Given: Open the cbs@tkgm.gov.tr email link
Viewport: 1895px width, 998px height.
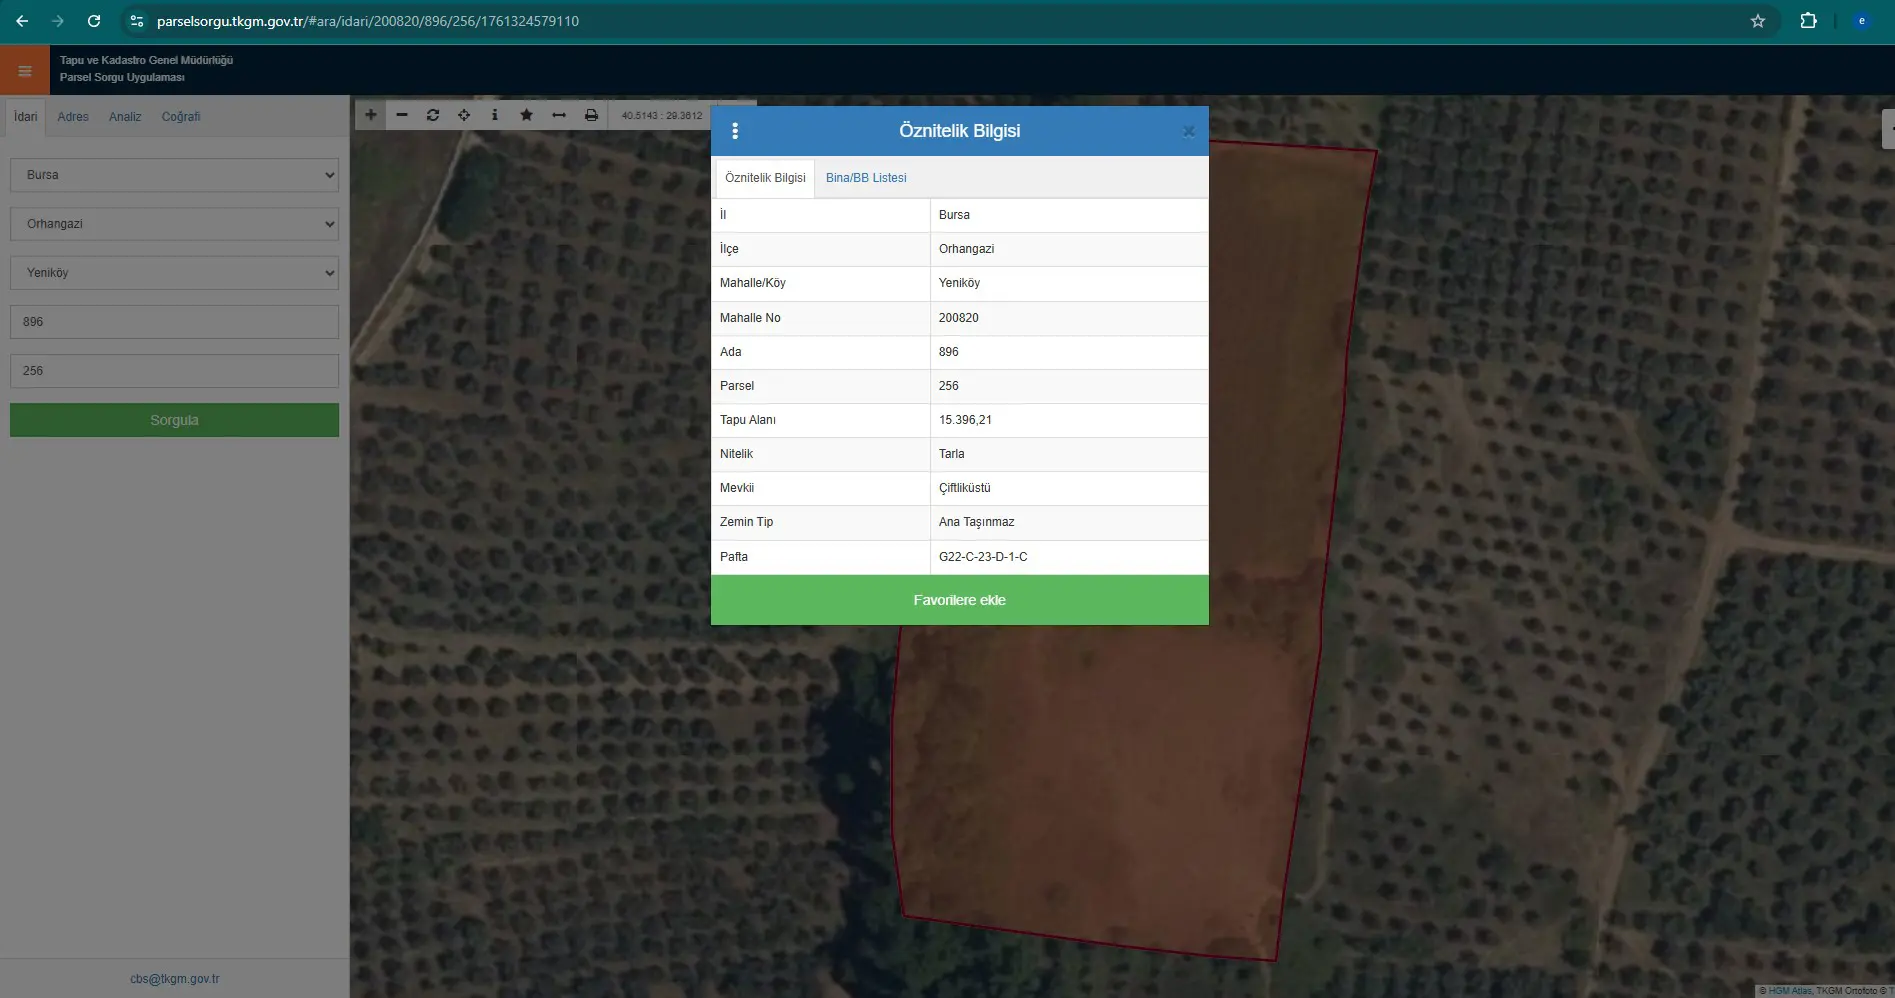Looking at the screenshot, I should (x=175, y=979).
